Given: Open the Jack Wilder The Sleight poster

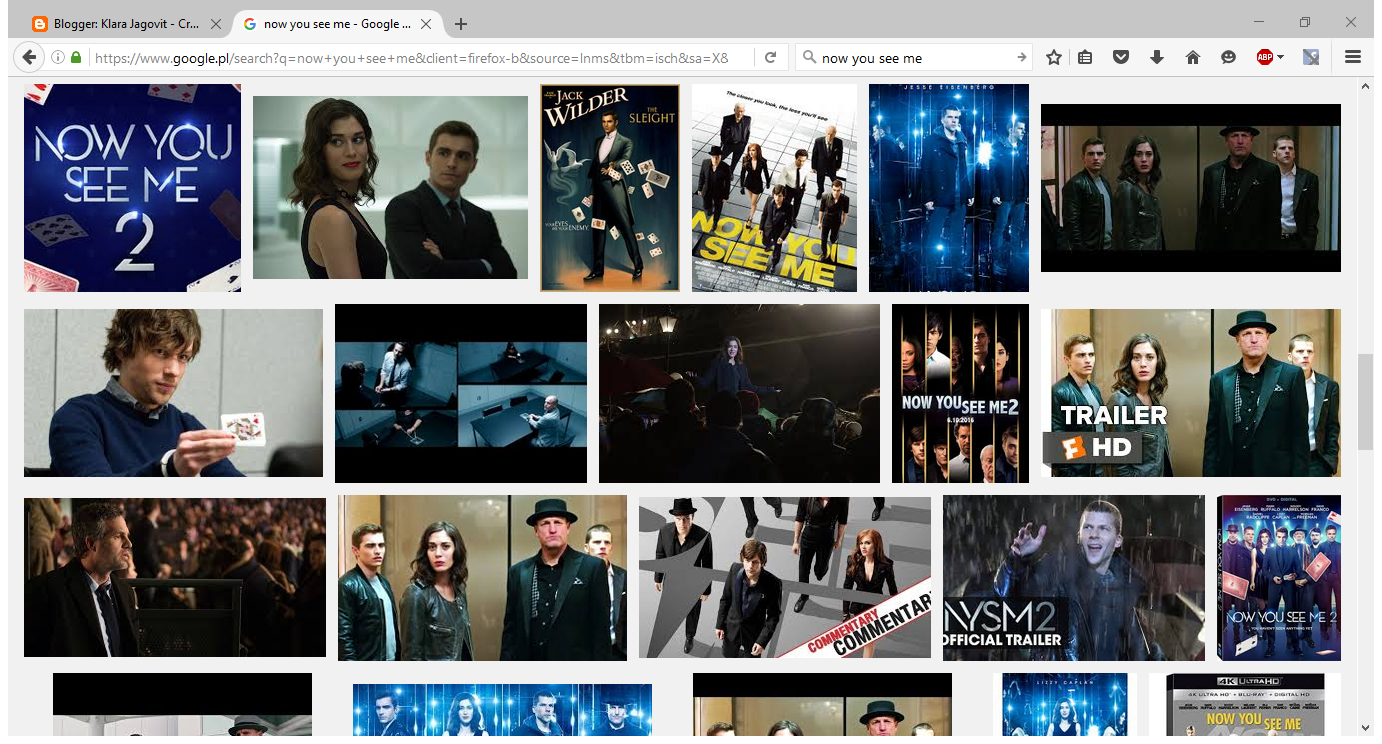Looking at the screenshot, I should [x=610, y=188].
